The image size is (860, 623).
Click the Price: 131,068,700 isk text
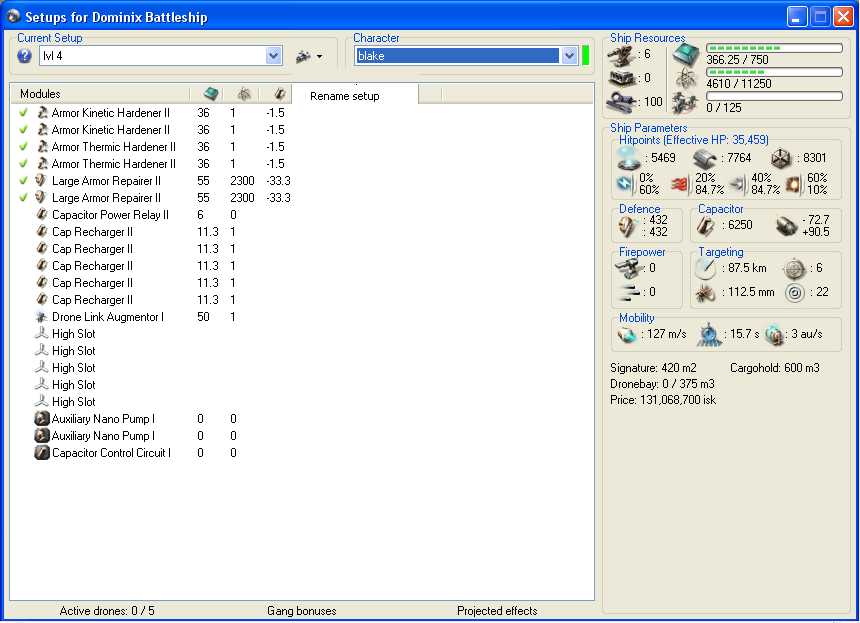pyautogui.click(x=663, y=400)
